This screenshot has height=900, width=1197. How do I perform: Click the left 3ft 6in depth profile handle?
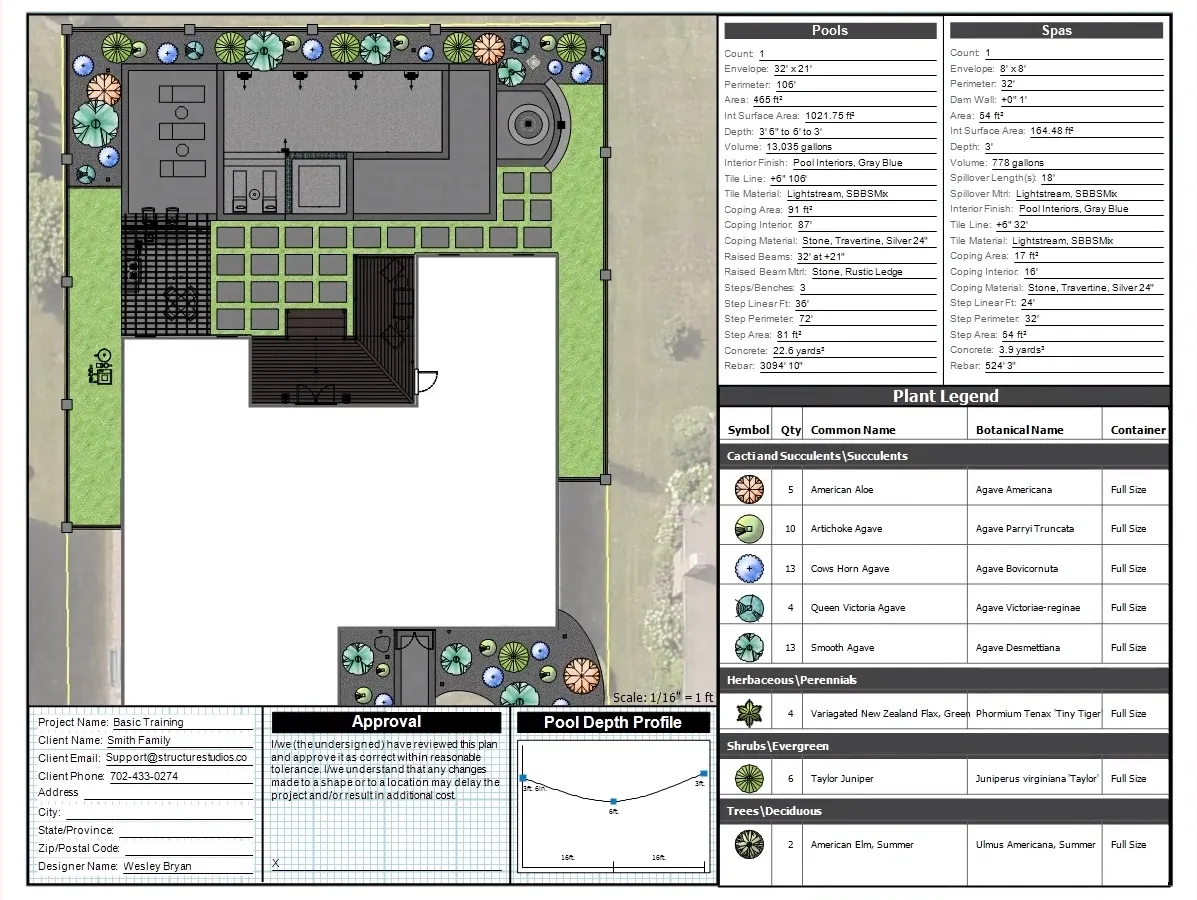[x=523, y=777]
